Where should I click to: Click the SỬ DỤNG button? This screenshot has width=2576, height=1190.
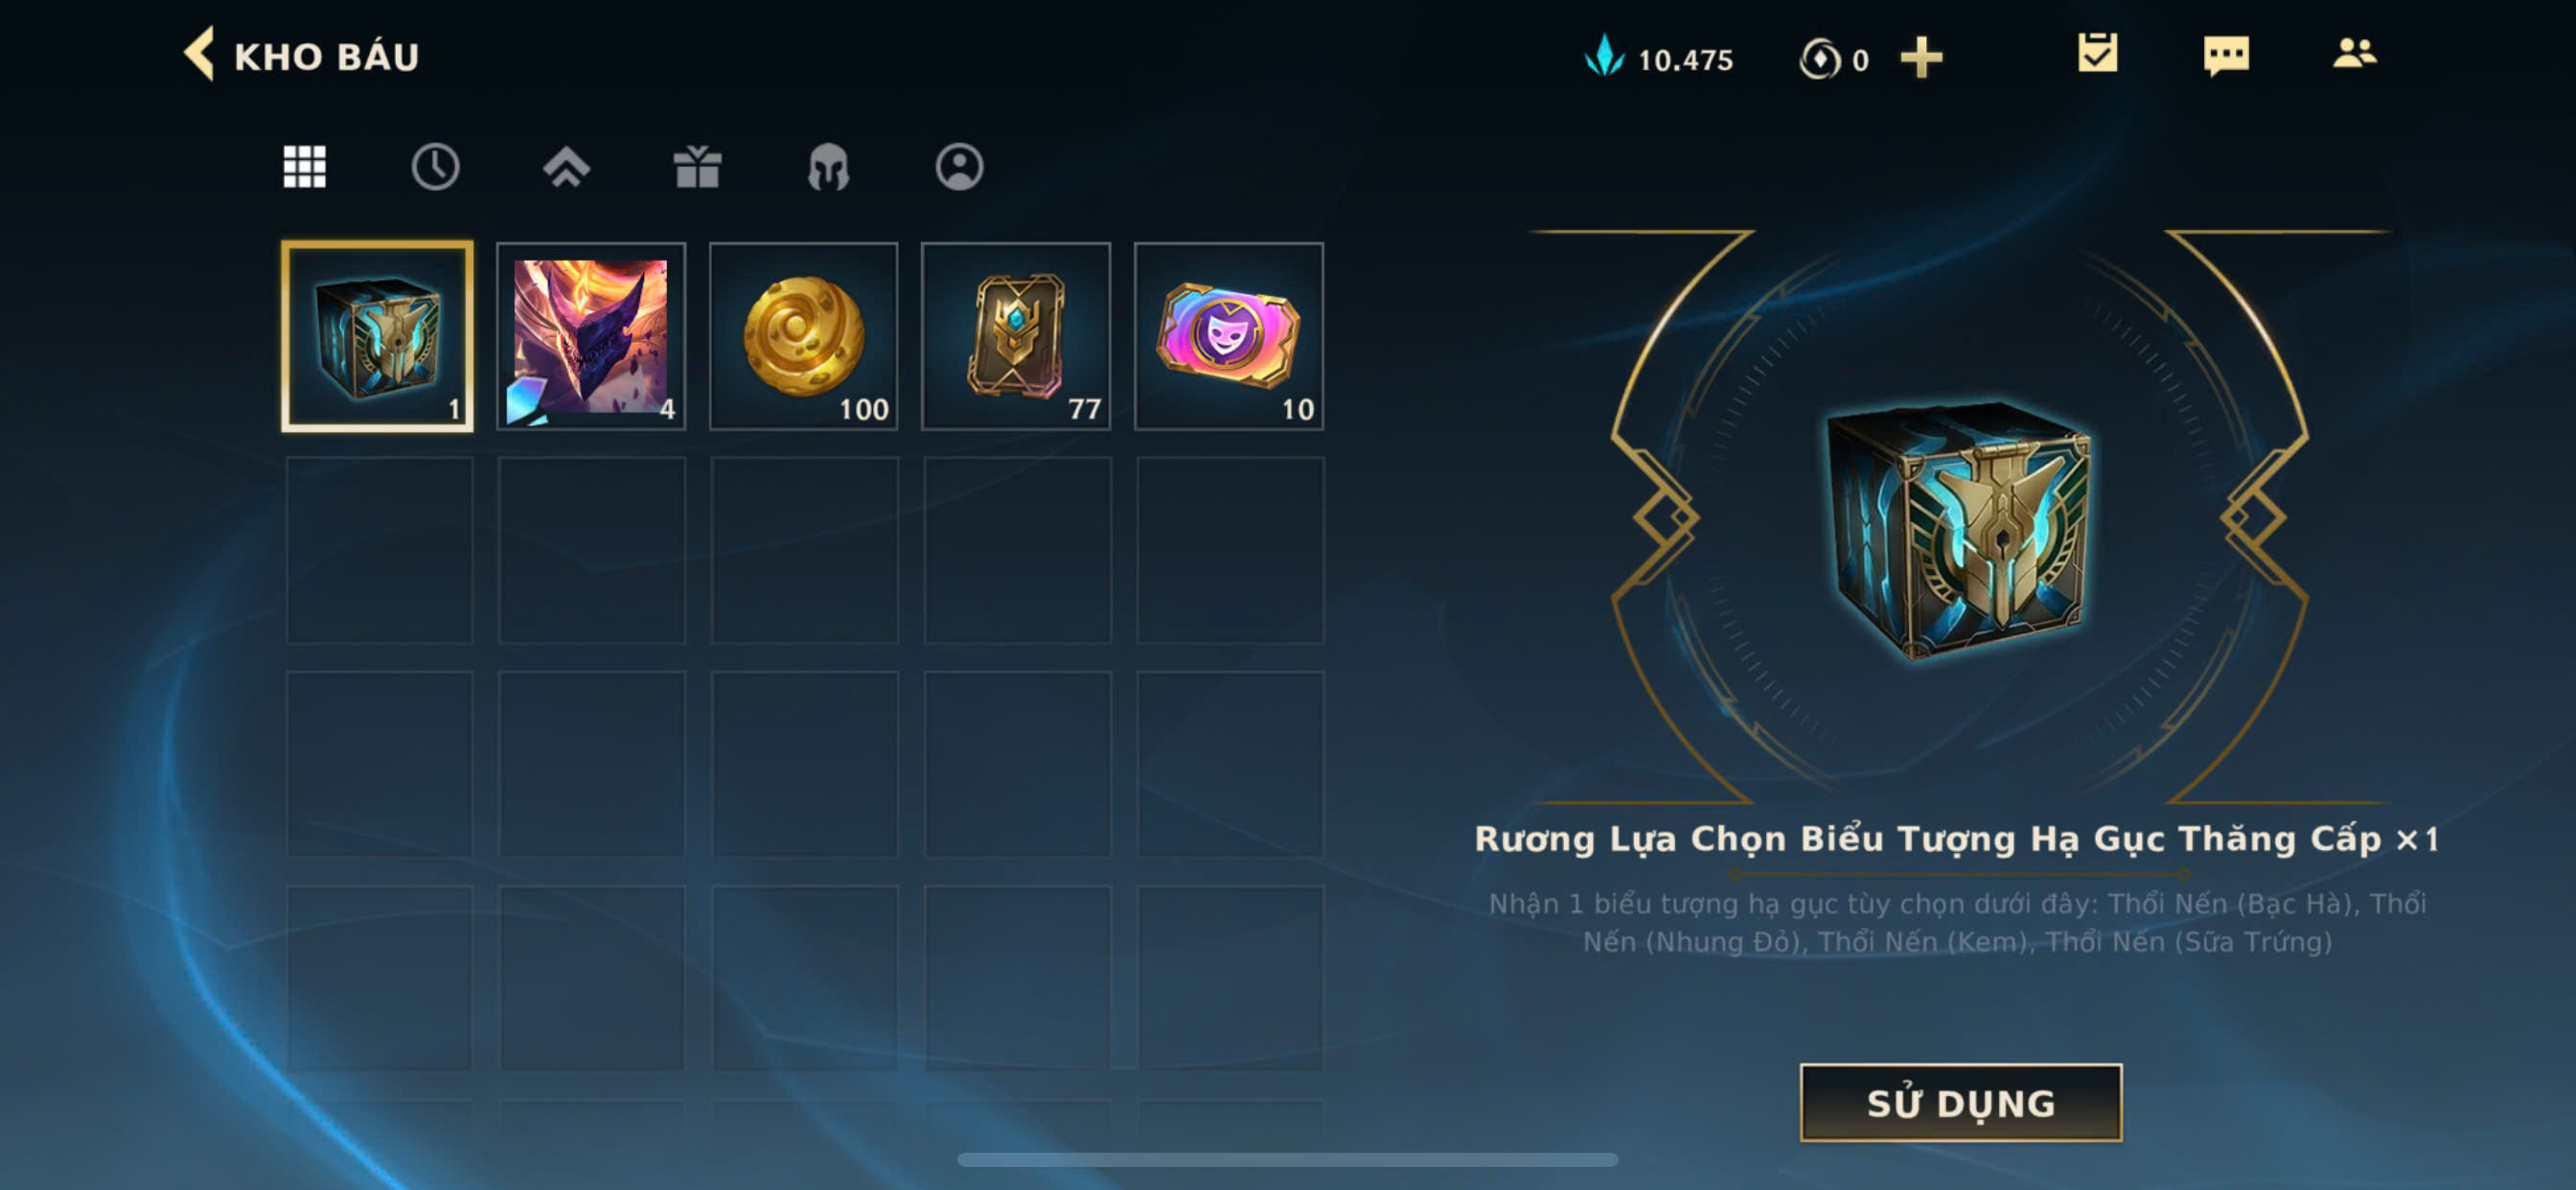point(1960,1102)
